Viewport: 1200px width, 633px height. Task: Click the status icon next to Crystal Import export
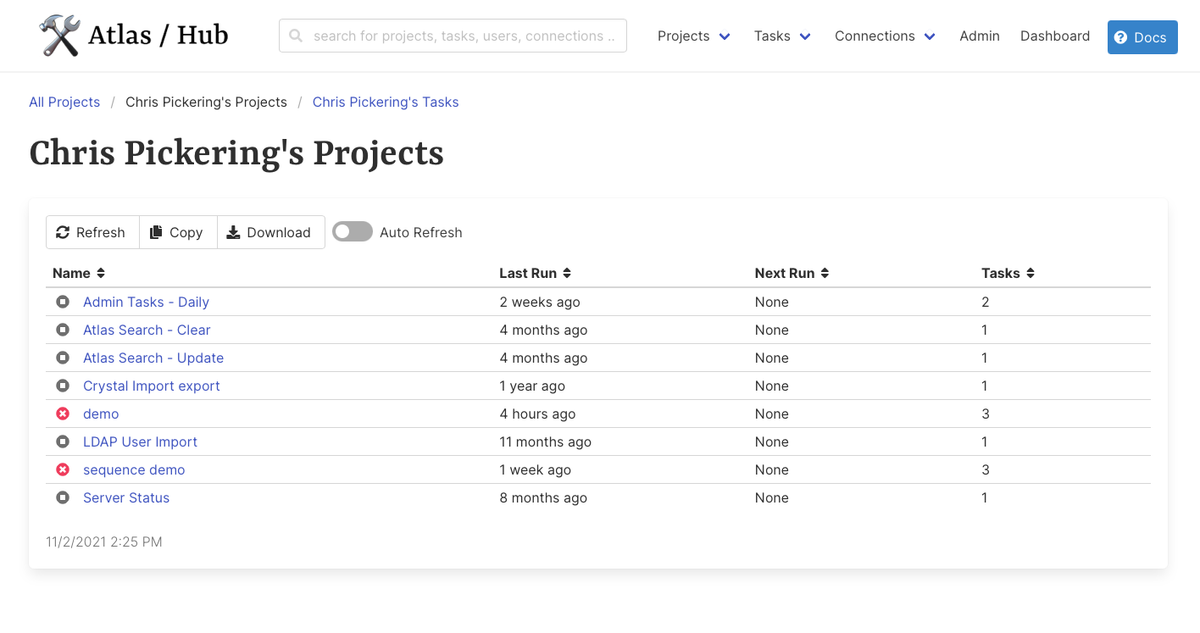pyautogui.click(x=62, y=385)
